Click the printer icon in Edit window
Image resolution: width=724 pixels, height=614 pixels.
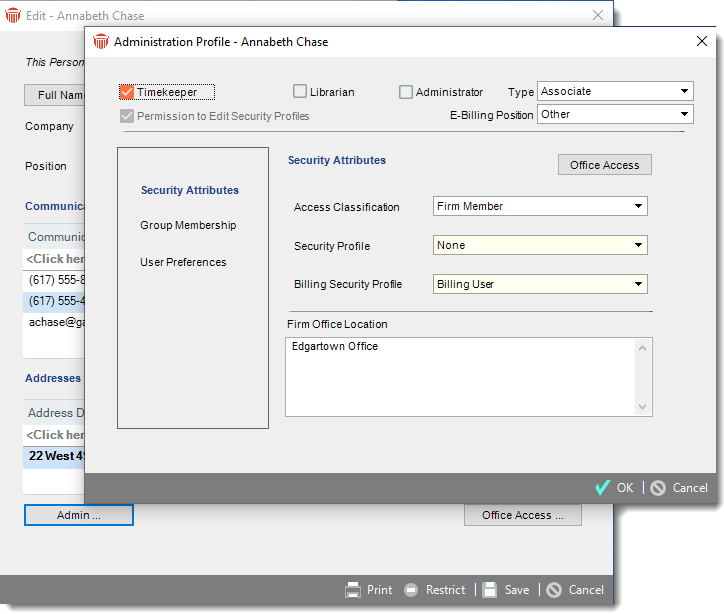click(x=353, y=590)
